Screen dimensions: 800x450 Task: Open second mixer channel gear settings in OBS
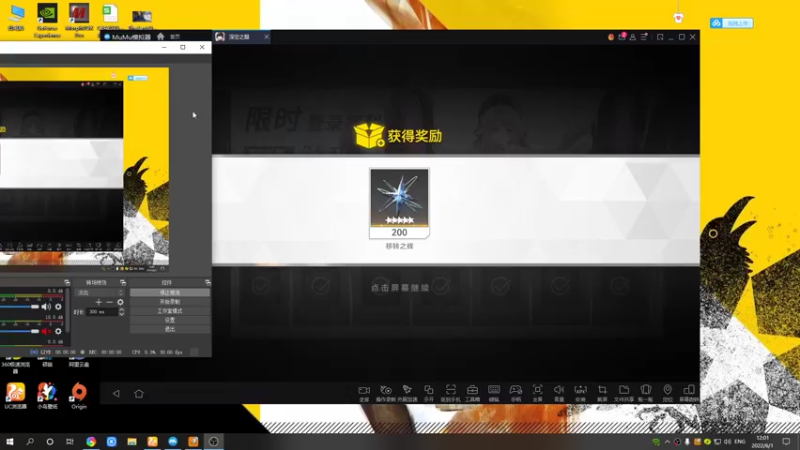point(58,331)
